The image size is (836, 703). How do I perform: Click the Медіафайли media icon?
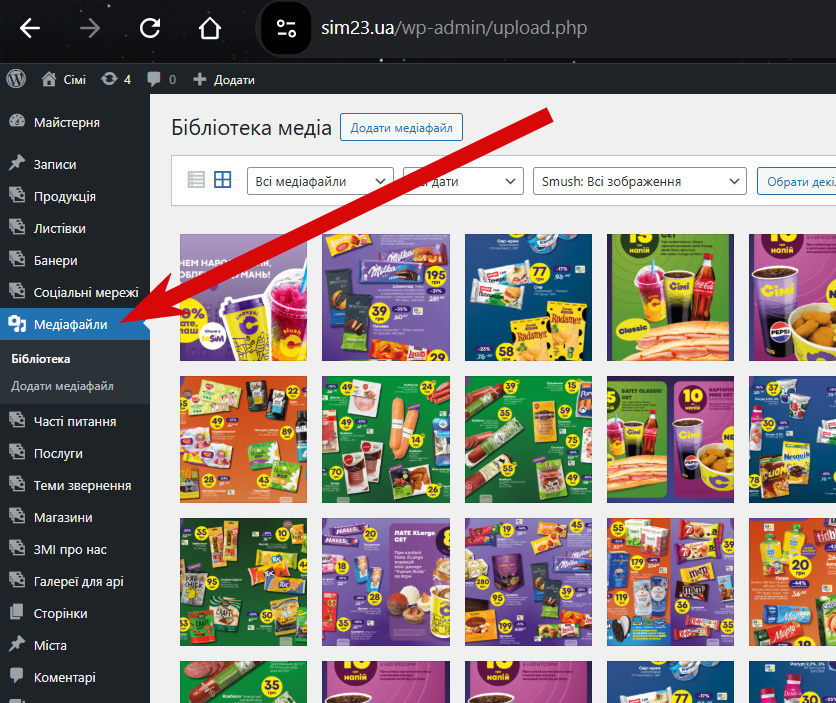[x=17, y=324]
